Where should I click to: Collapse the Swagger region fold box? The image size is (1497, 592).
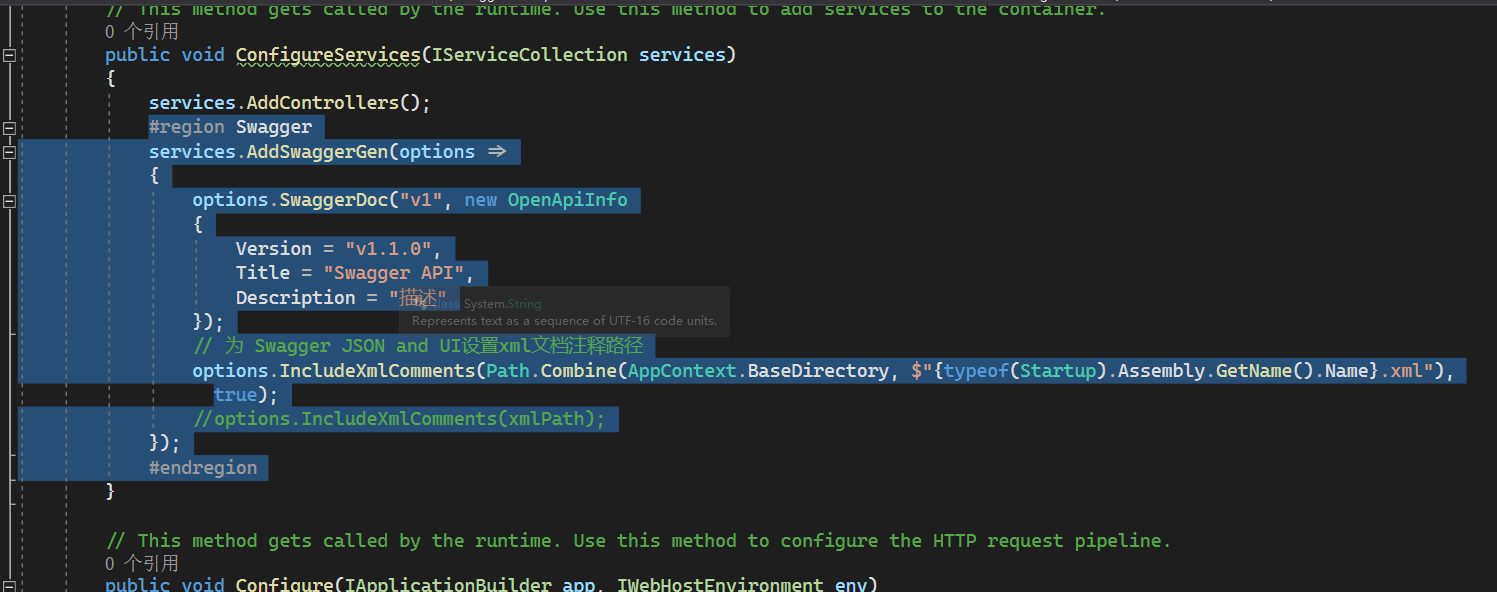pos(9,128)
